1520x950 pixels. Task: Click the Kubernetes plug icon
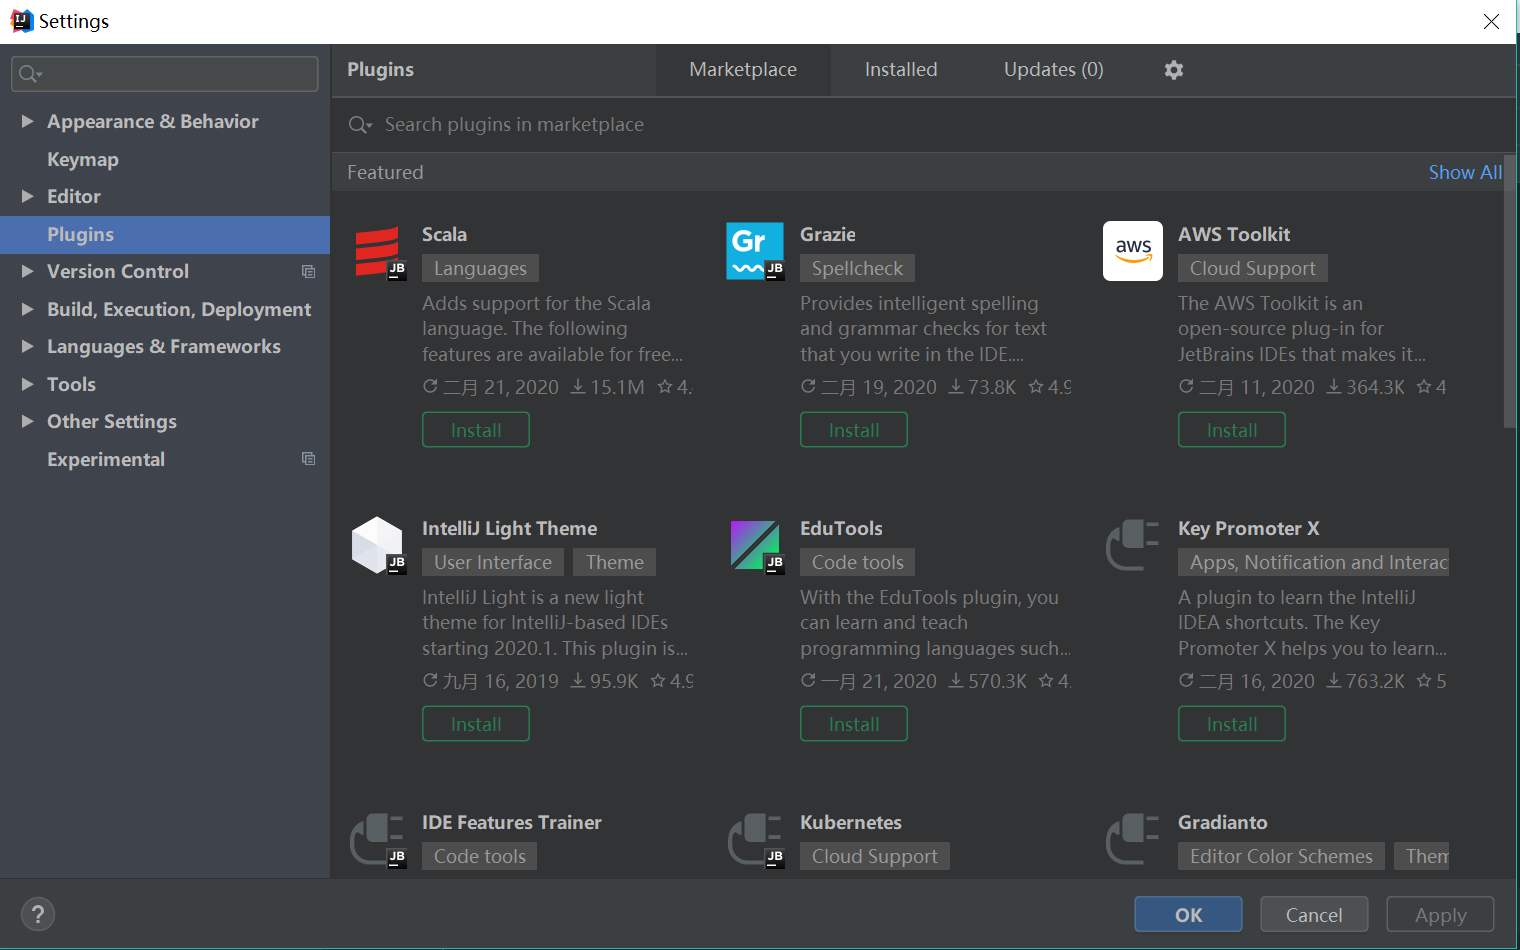756,839
